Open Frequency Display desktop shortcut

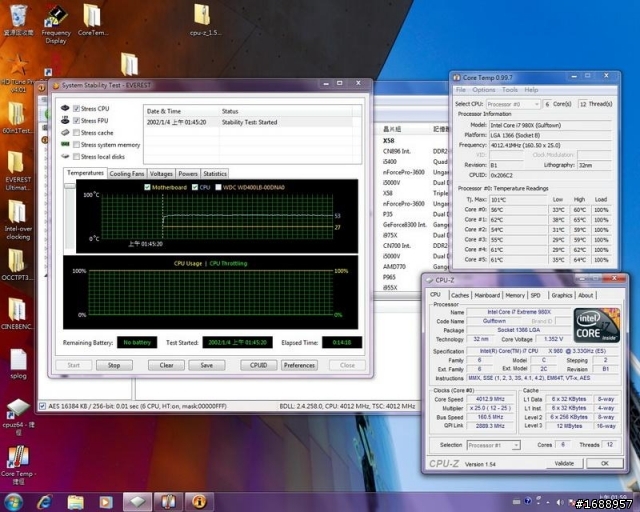click(x=56, y=24)
